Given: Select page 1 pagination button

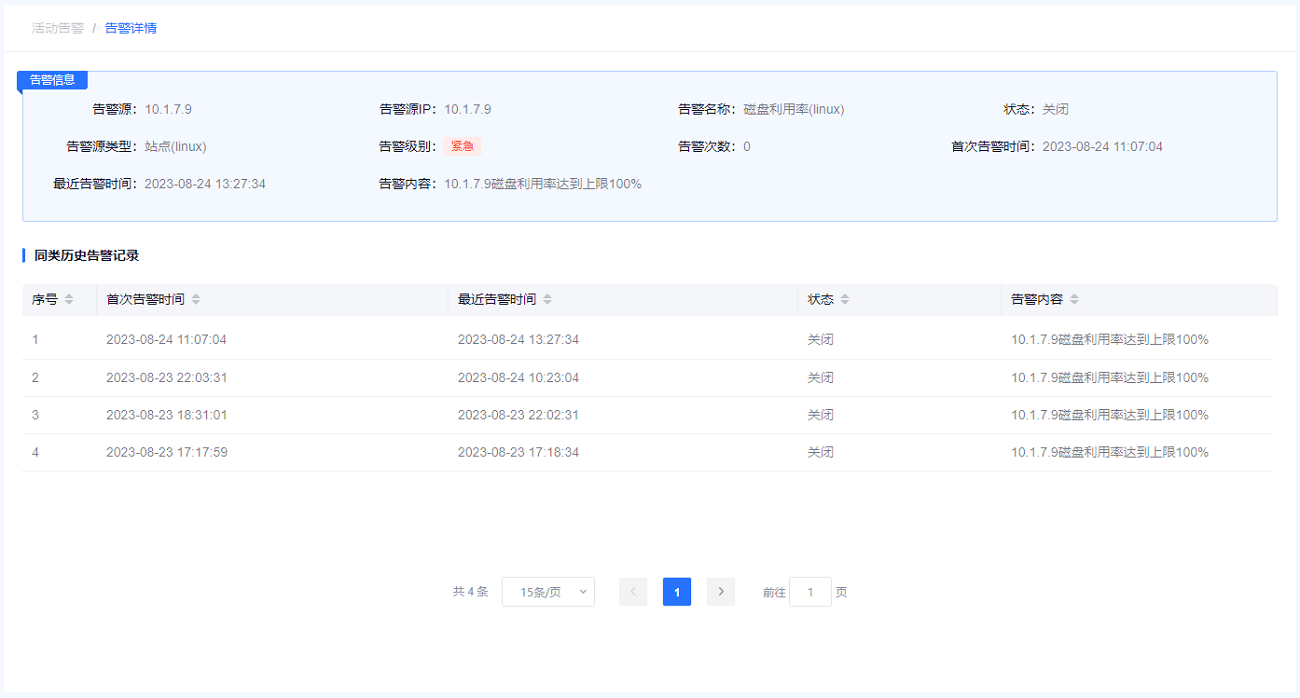Looking at the screenshot, I should [x=677, y=592].
